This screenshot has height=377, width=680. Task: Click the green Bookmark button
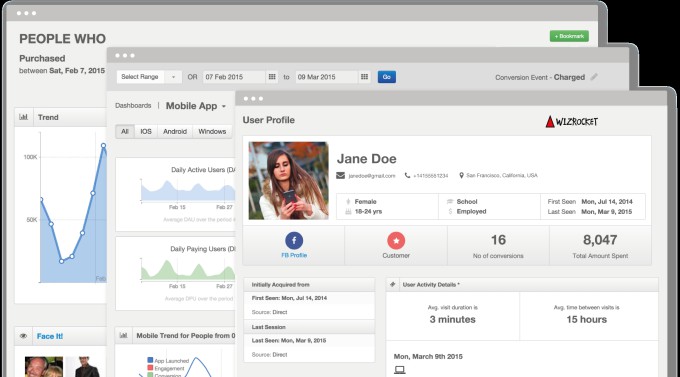[569, 36]
